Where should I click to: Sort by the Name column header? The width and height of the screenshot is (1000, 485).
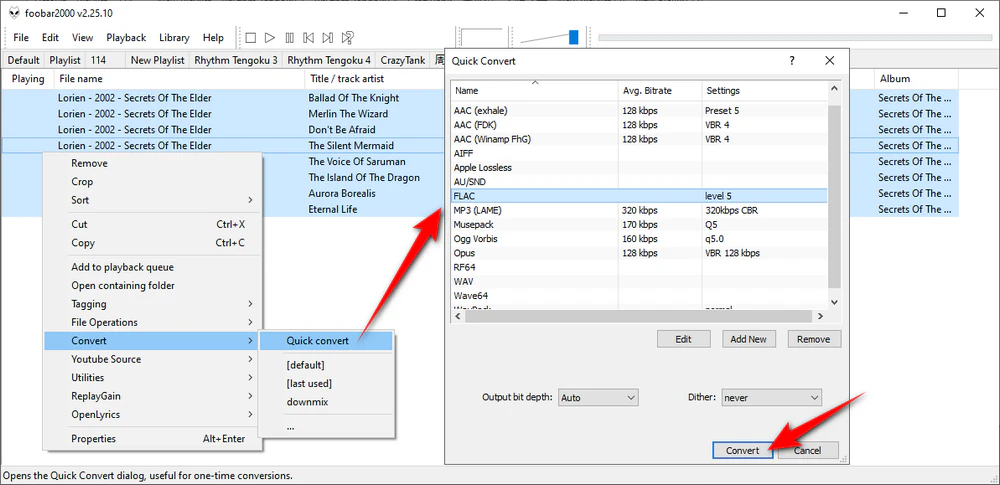pos(534,91)
